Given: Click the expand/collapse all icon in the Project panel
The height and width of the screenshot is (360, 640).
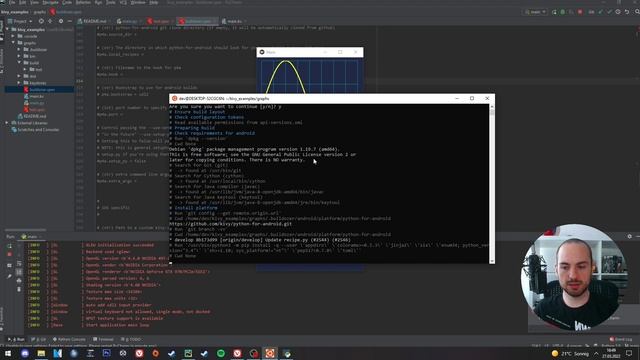Looking at the screenshot, I should click(x=50, y=21).
